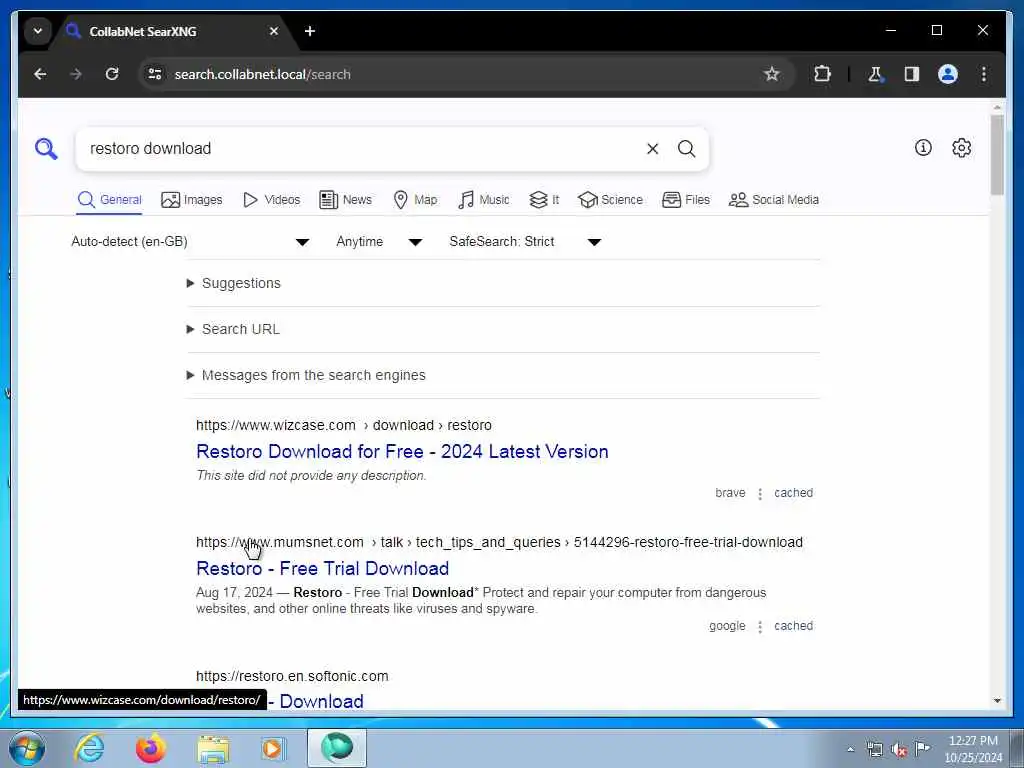
Task: Click the page vertical scrollbar thumb
Action: click(997, 155)
